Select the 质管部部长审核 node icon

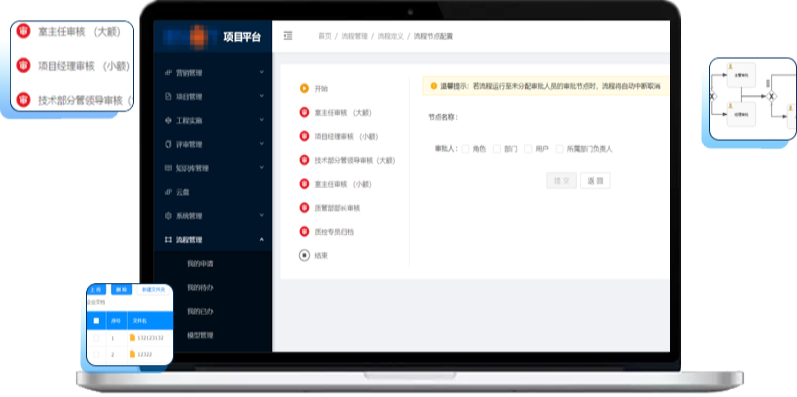[x=304, y=208]
